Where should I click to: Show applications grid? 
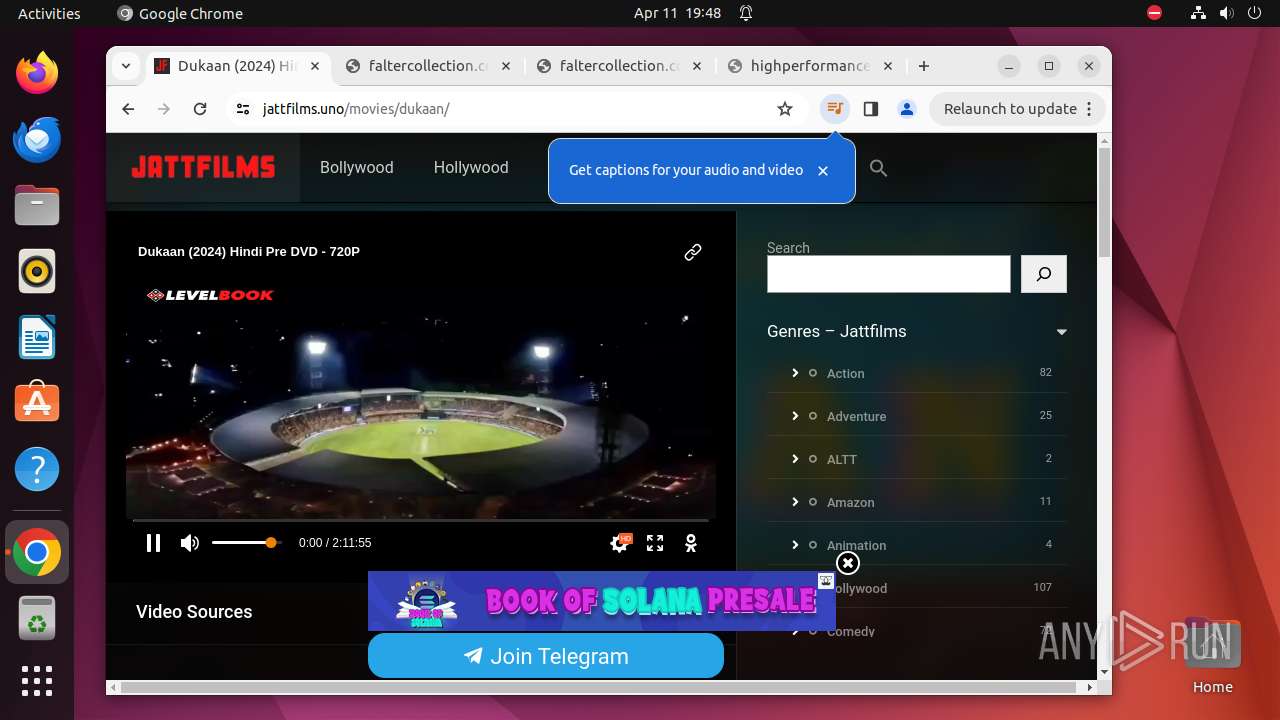pyautogui.click(x=37, y=681)
